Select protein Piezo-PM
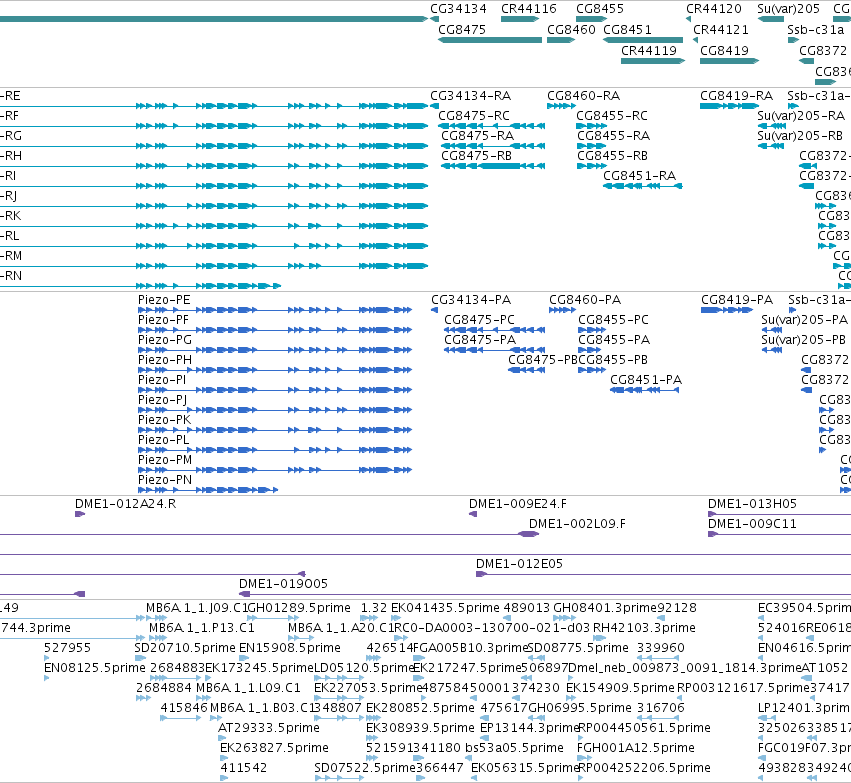This screenshot has width=851, height=783. pos(165,460)
